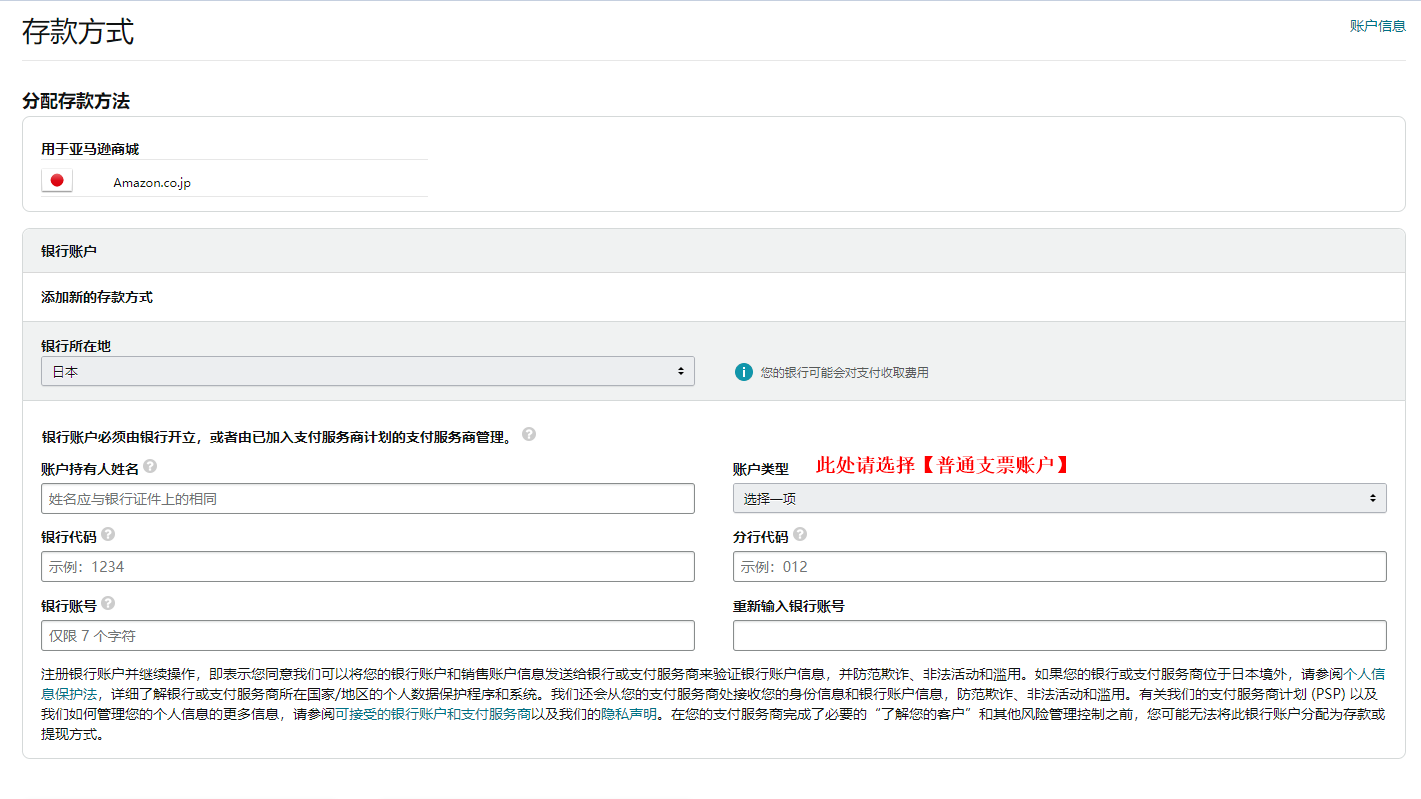Image resolution: width=1421 pixels, height=799 pixels.
Task: Click the info icon near the bank fee notice
Action: [744, 371]
